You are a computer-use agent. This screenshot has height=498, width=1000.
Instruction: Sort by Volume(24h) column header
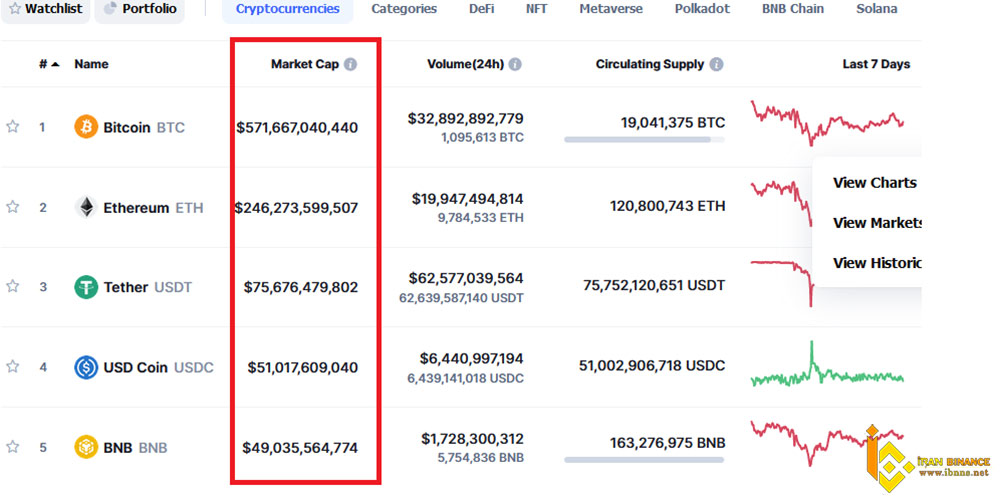[465, 64]
